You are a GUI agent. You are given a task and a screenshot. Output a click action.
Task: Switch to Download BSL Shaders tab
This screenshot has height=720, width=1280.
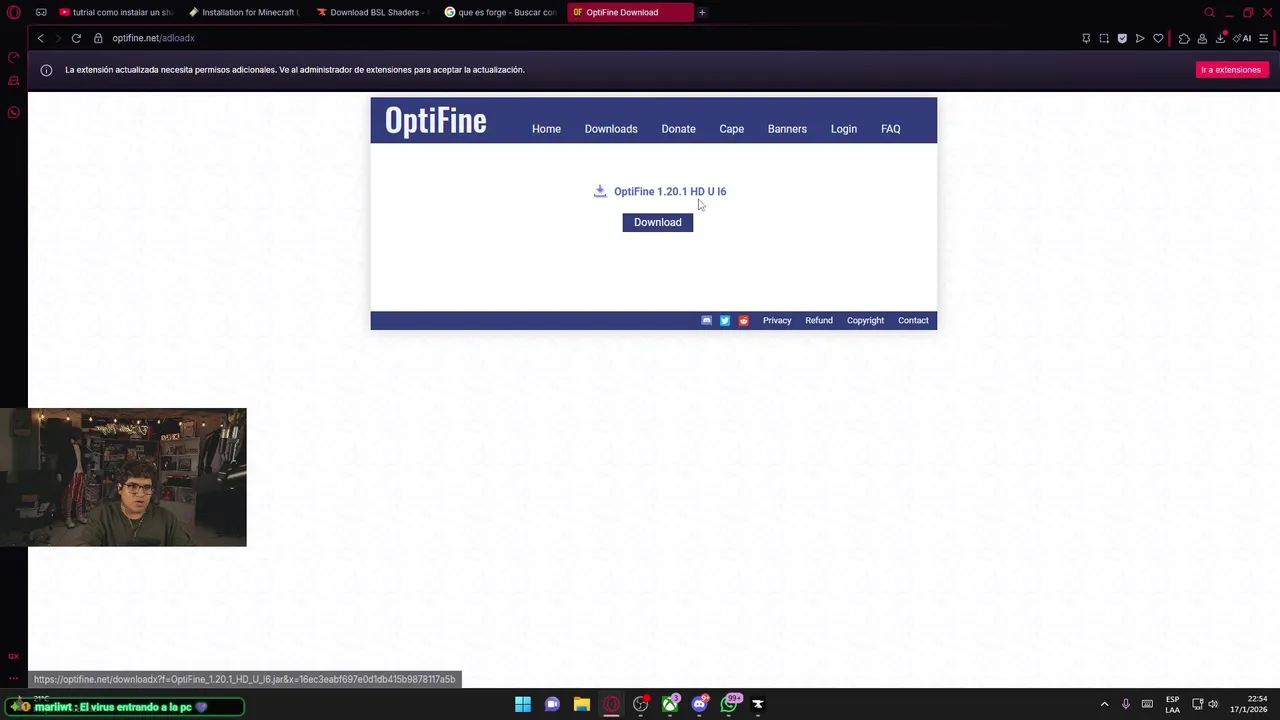tap(374, 12)
